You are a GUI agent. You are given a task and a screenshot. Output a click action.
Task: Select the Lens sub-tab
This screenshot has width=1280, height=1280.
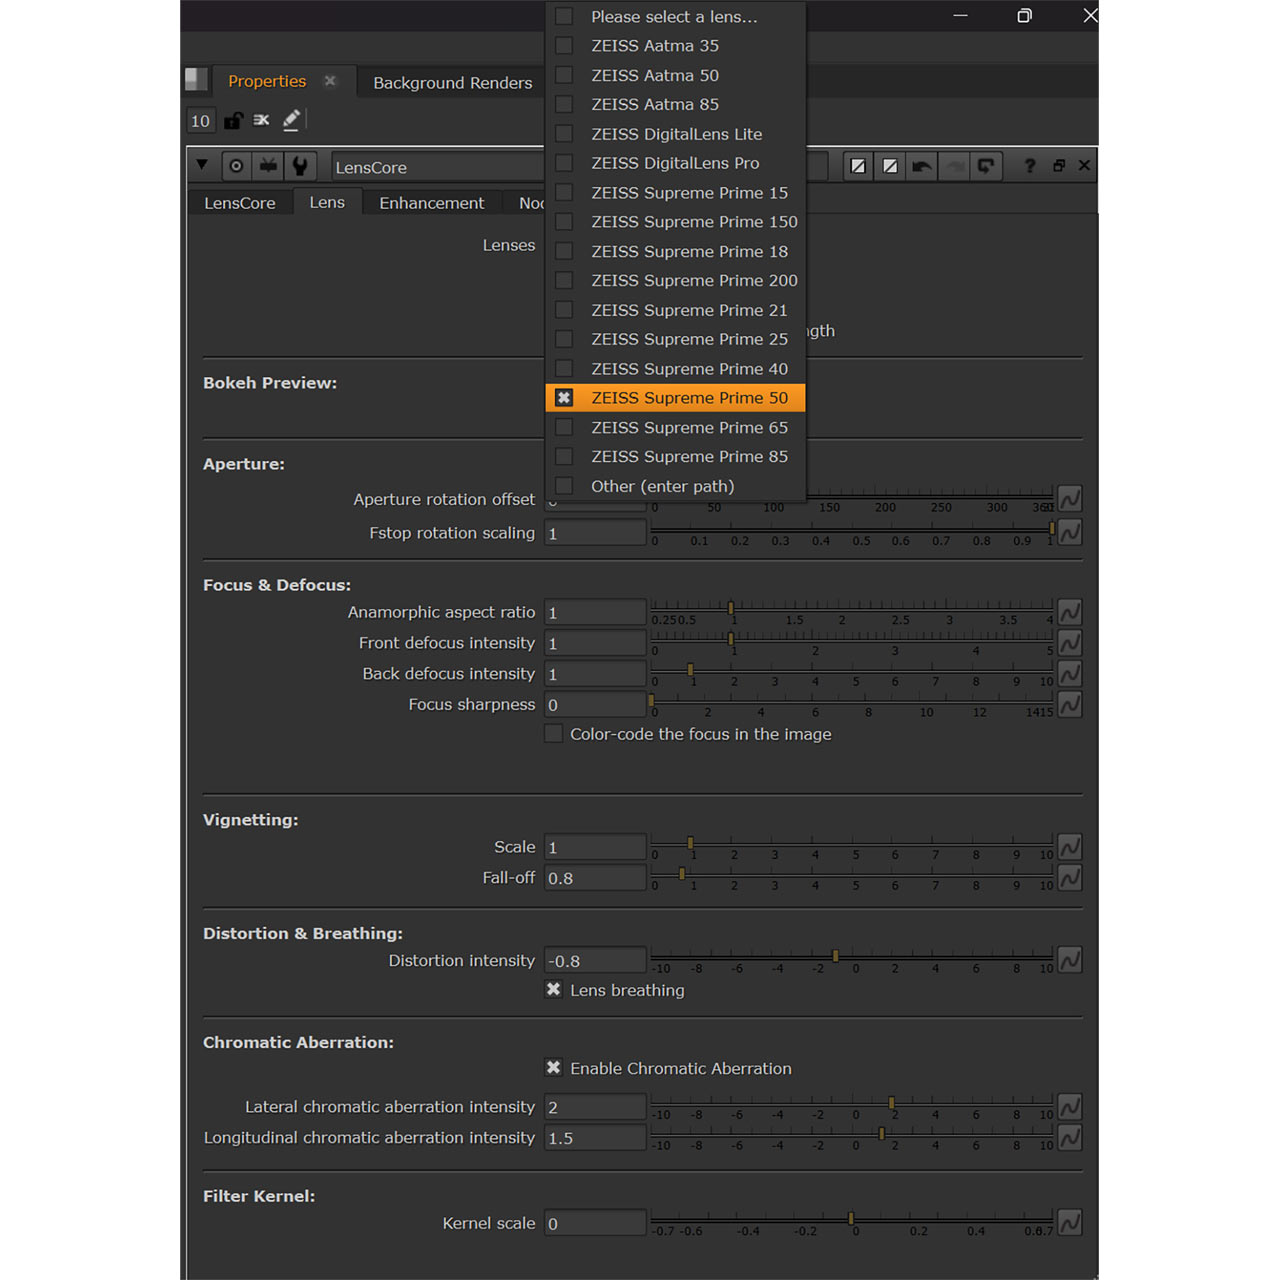tap(327, 202)
